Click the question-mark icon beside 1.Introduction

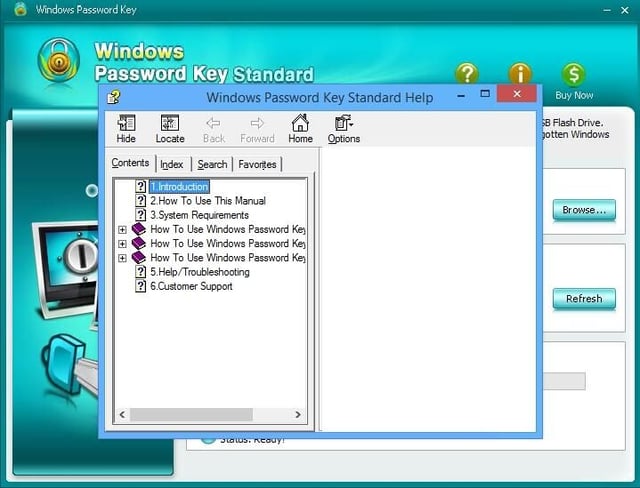[x=140, y=186]
